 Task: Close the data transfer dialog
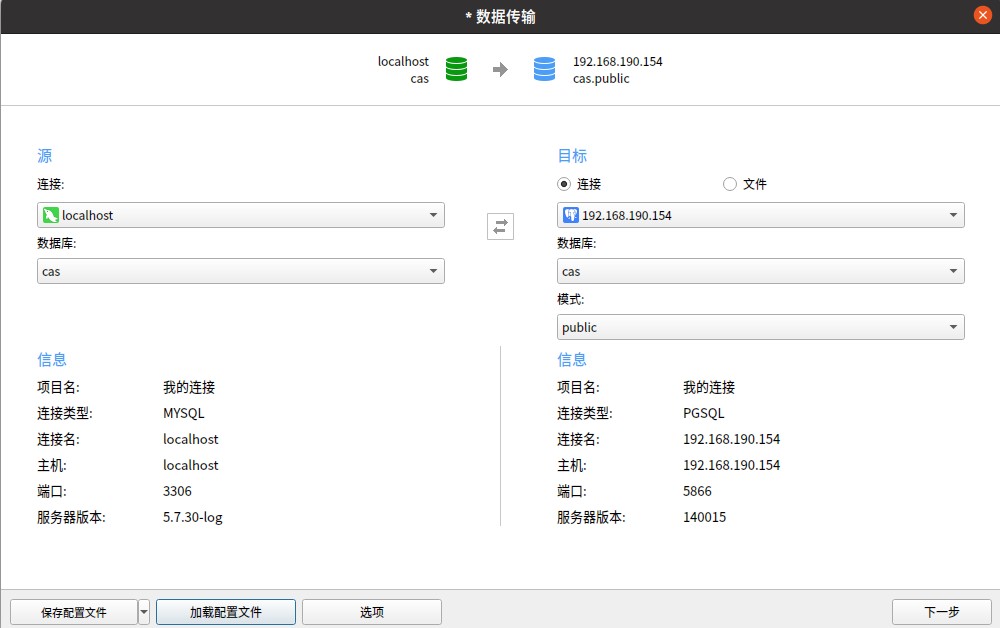pos(983,15)
